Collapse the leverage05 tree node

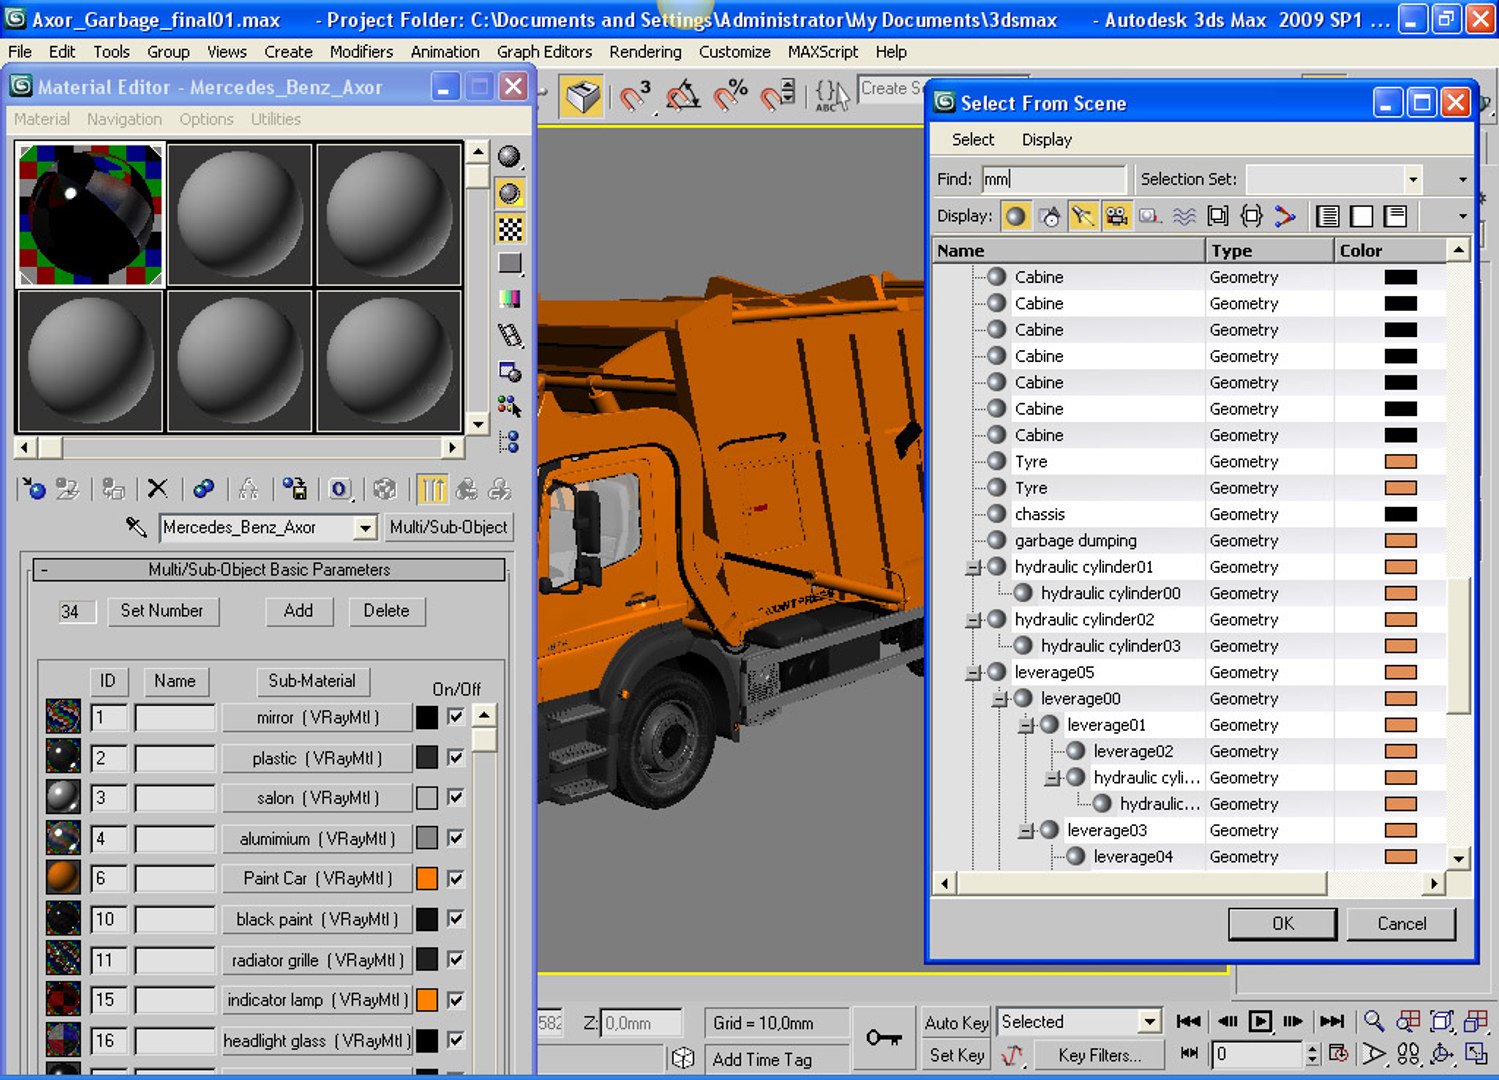click(x=973, y=673)
